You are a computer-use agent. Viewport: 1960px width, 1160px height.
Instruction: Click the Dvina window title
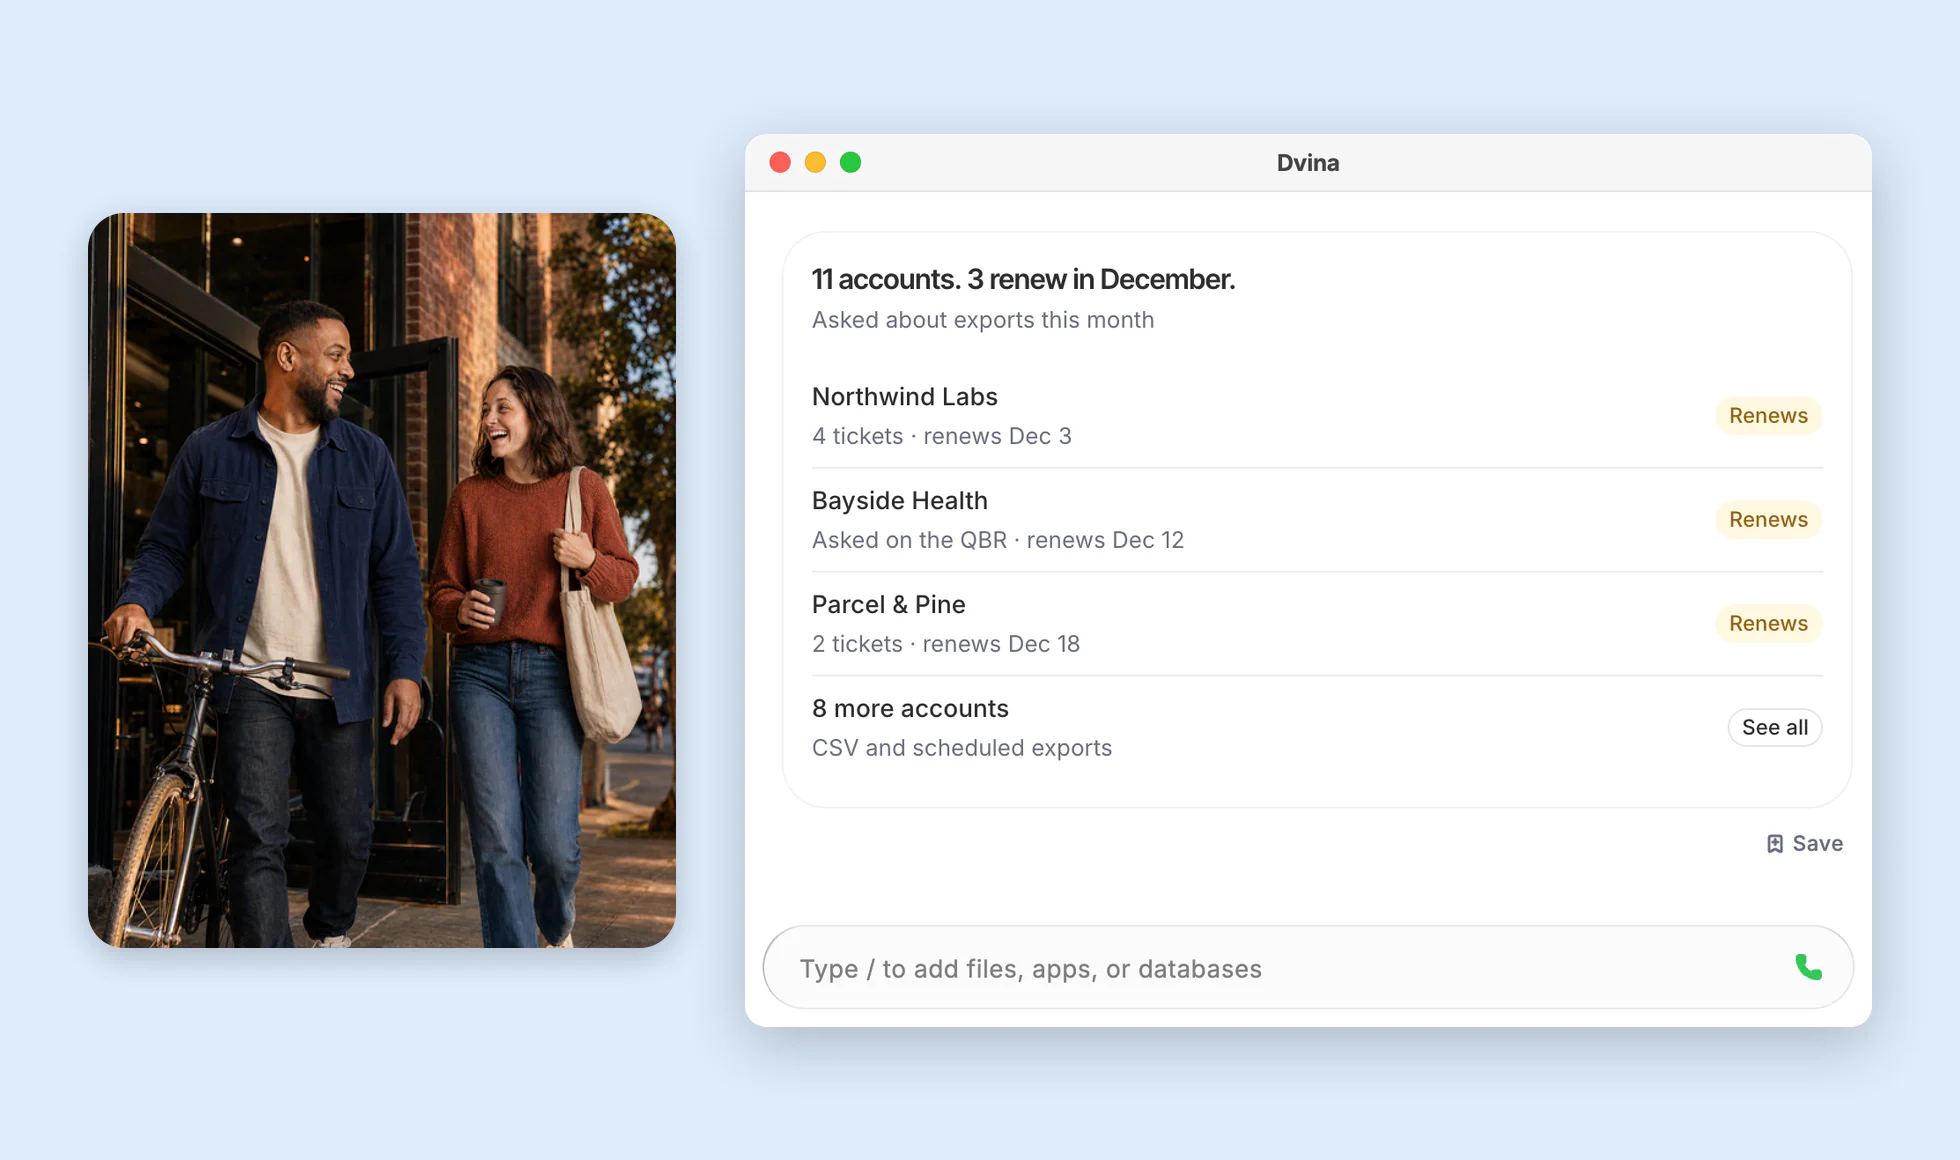1307,163
